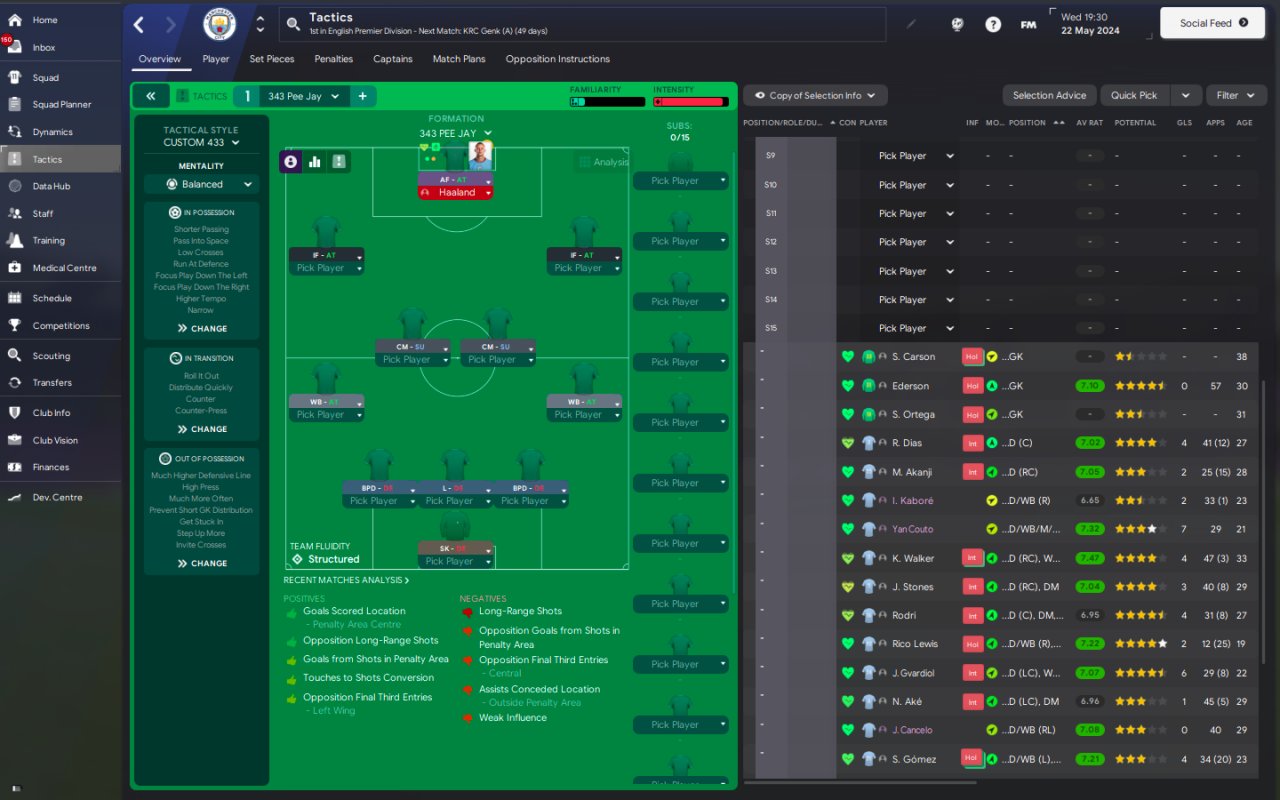The height and width of the screenshot is (800, 1280).
Task: Click the Tactics search field in the top bar
Action: (x=582, y=25)
